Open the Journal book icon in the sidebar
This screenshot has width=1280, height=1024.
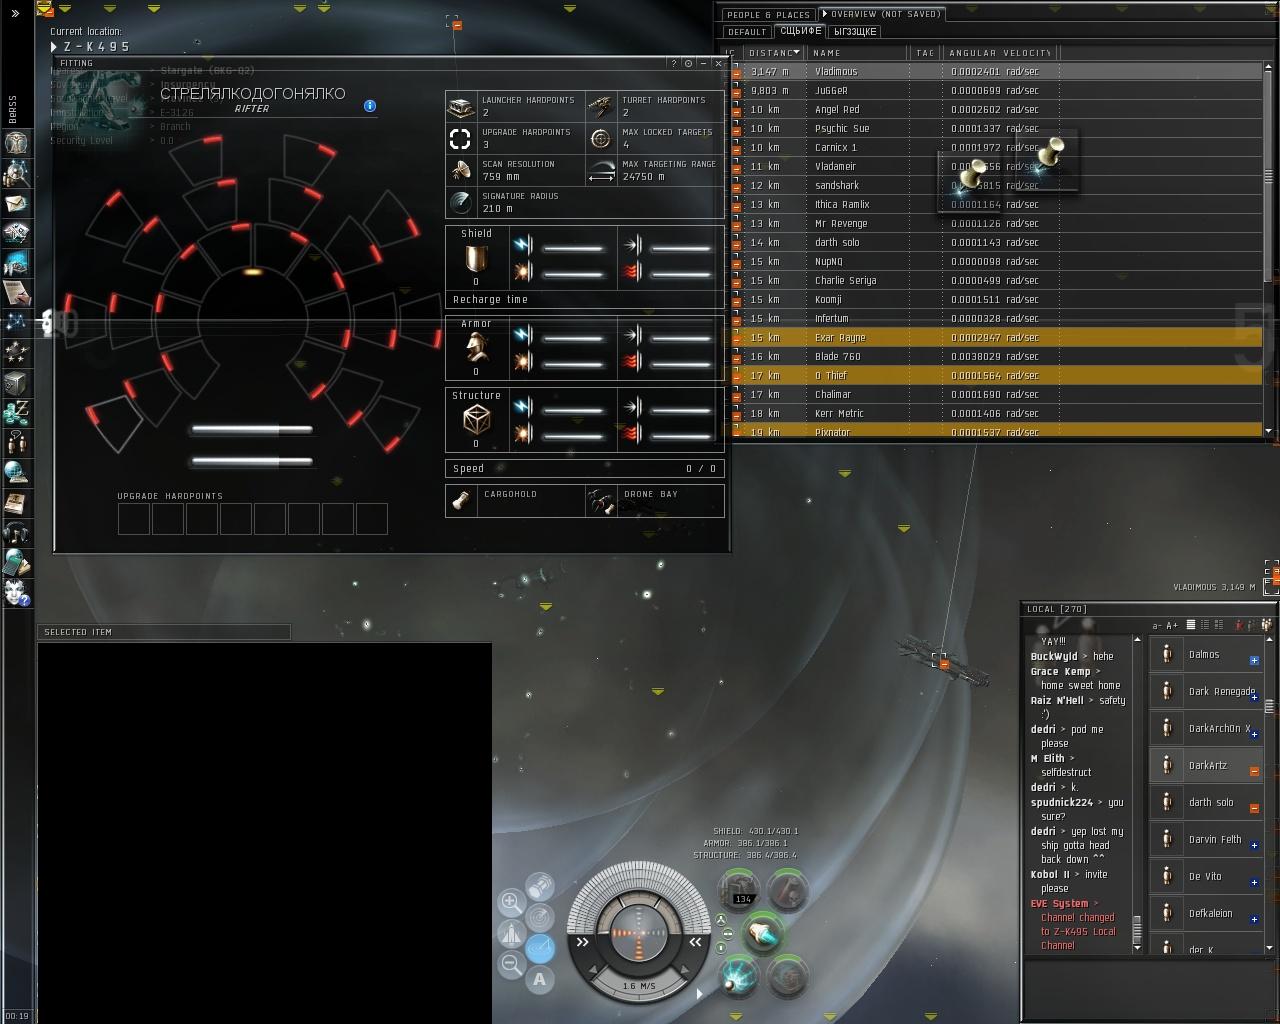coord(15,502)
